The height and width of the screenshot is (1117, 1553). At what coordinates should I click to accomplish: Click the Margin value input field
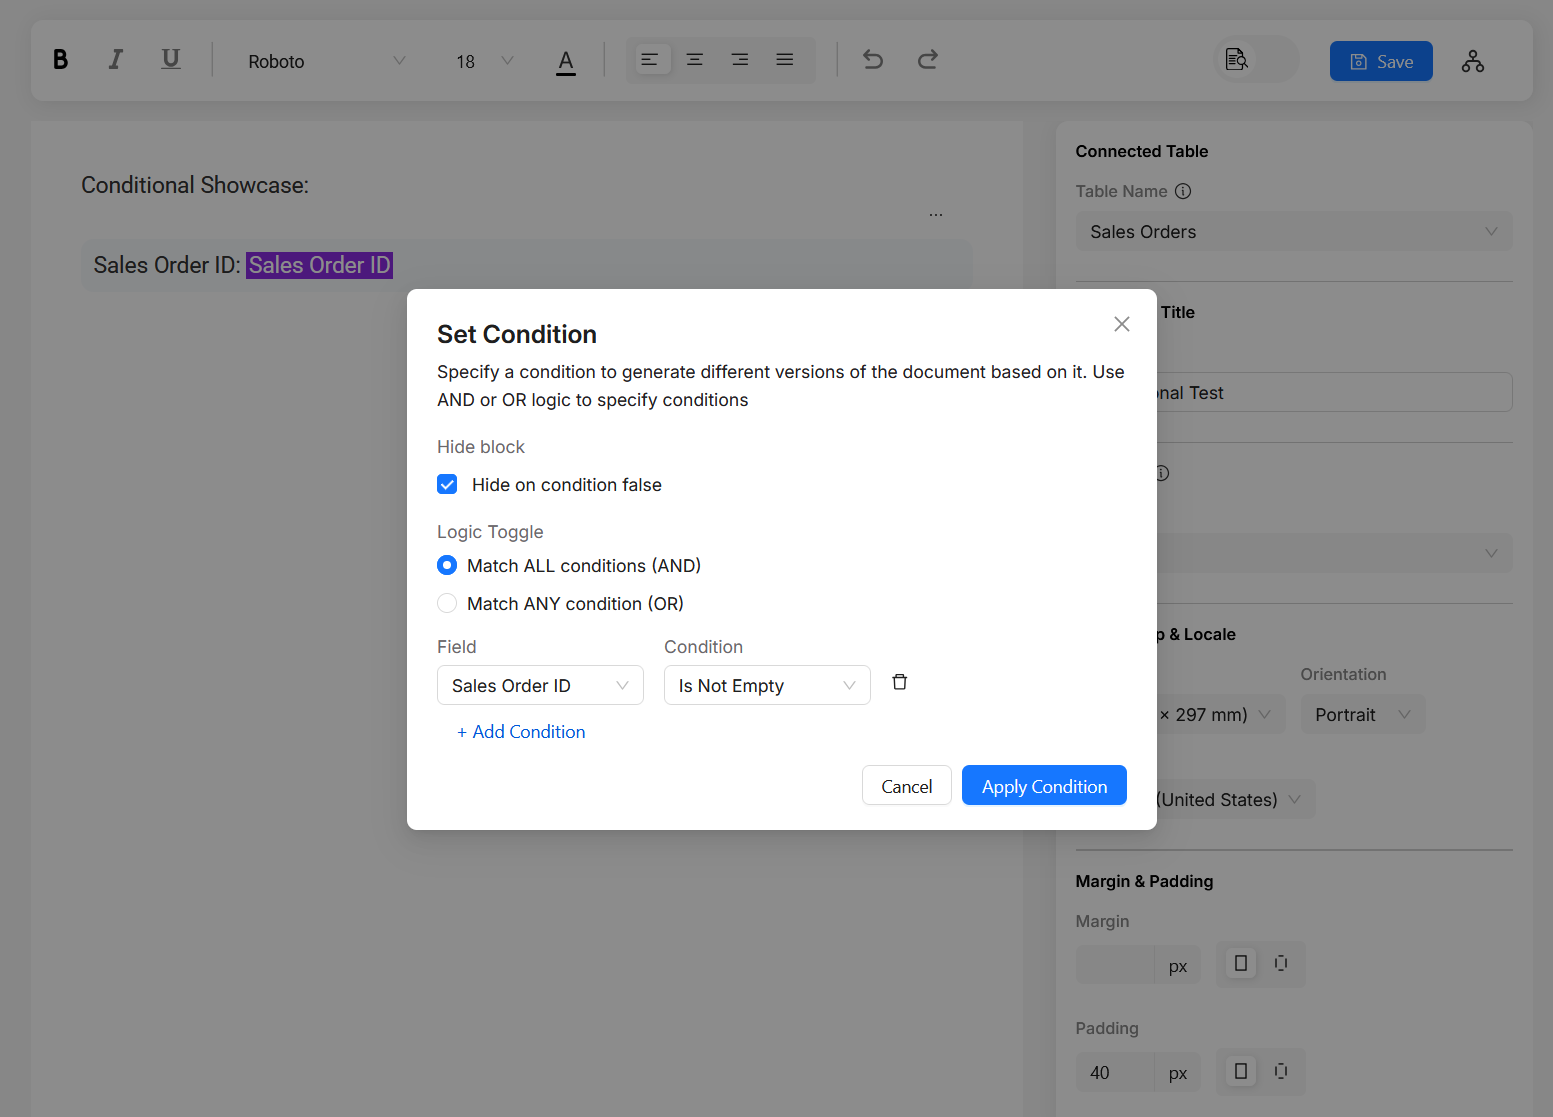pyautogui.click(x=1115, y=966)
